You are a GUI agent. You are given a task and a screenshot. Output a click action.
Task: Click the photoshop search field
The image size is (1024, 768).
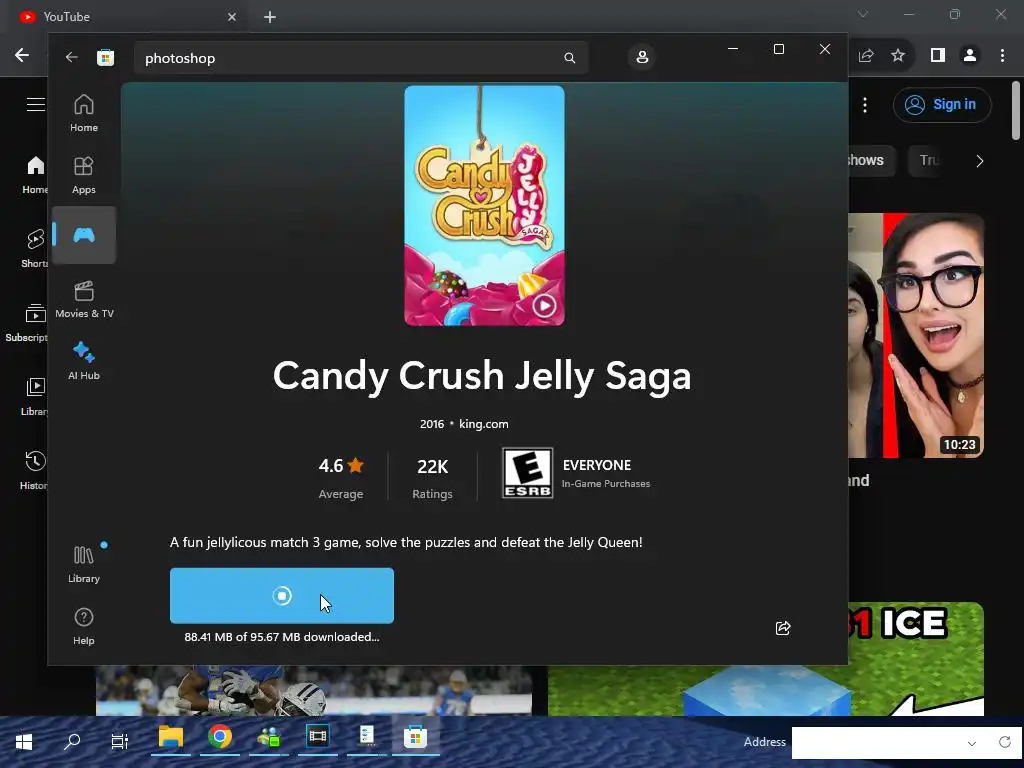[x=361, y=58]
